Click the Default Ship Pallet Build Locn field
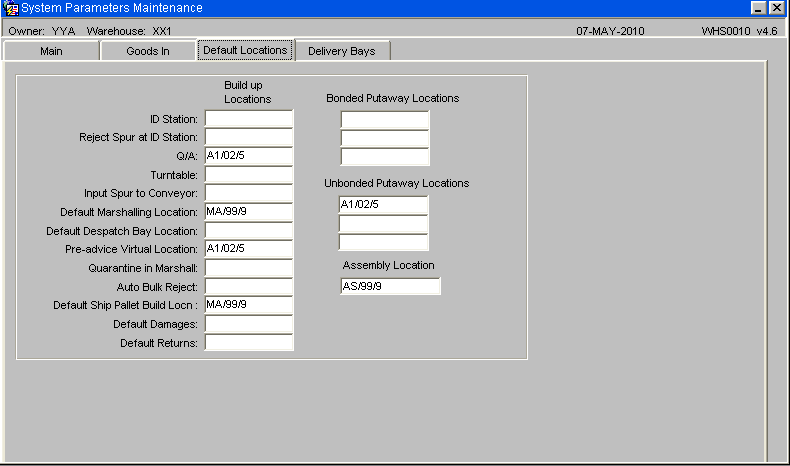This screenshot has height=466, width=790. pos(249,305)
